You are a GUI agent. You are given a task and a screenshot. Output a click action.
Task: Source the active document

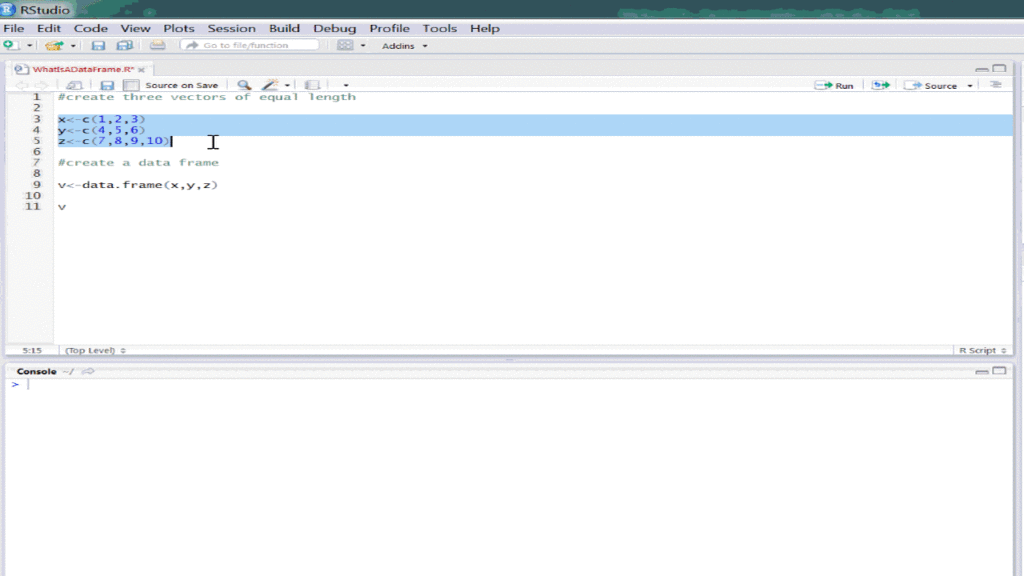click(931, 86)
